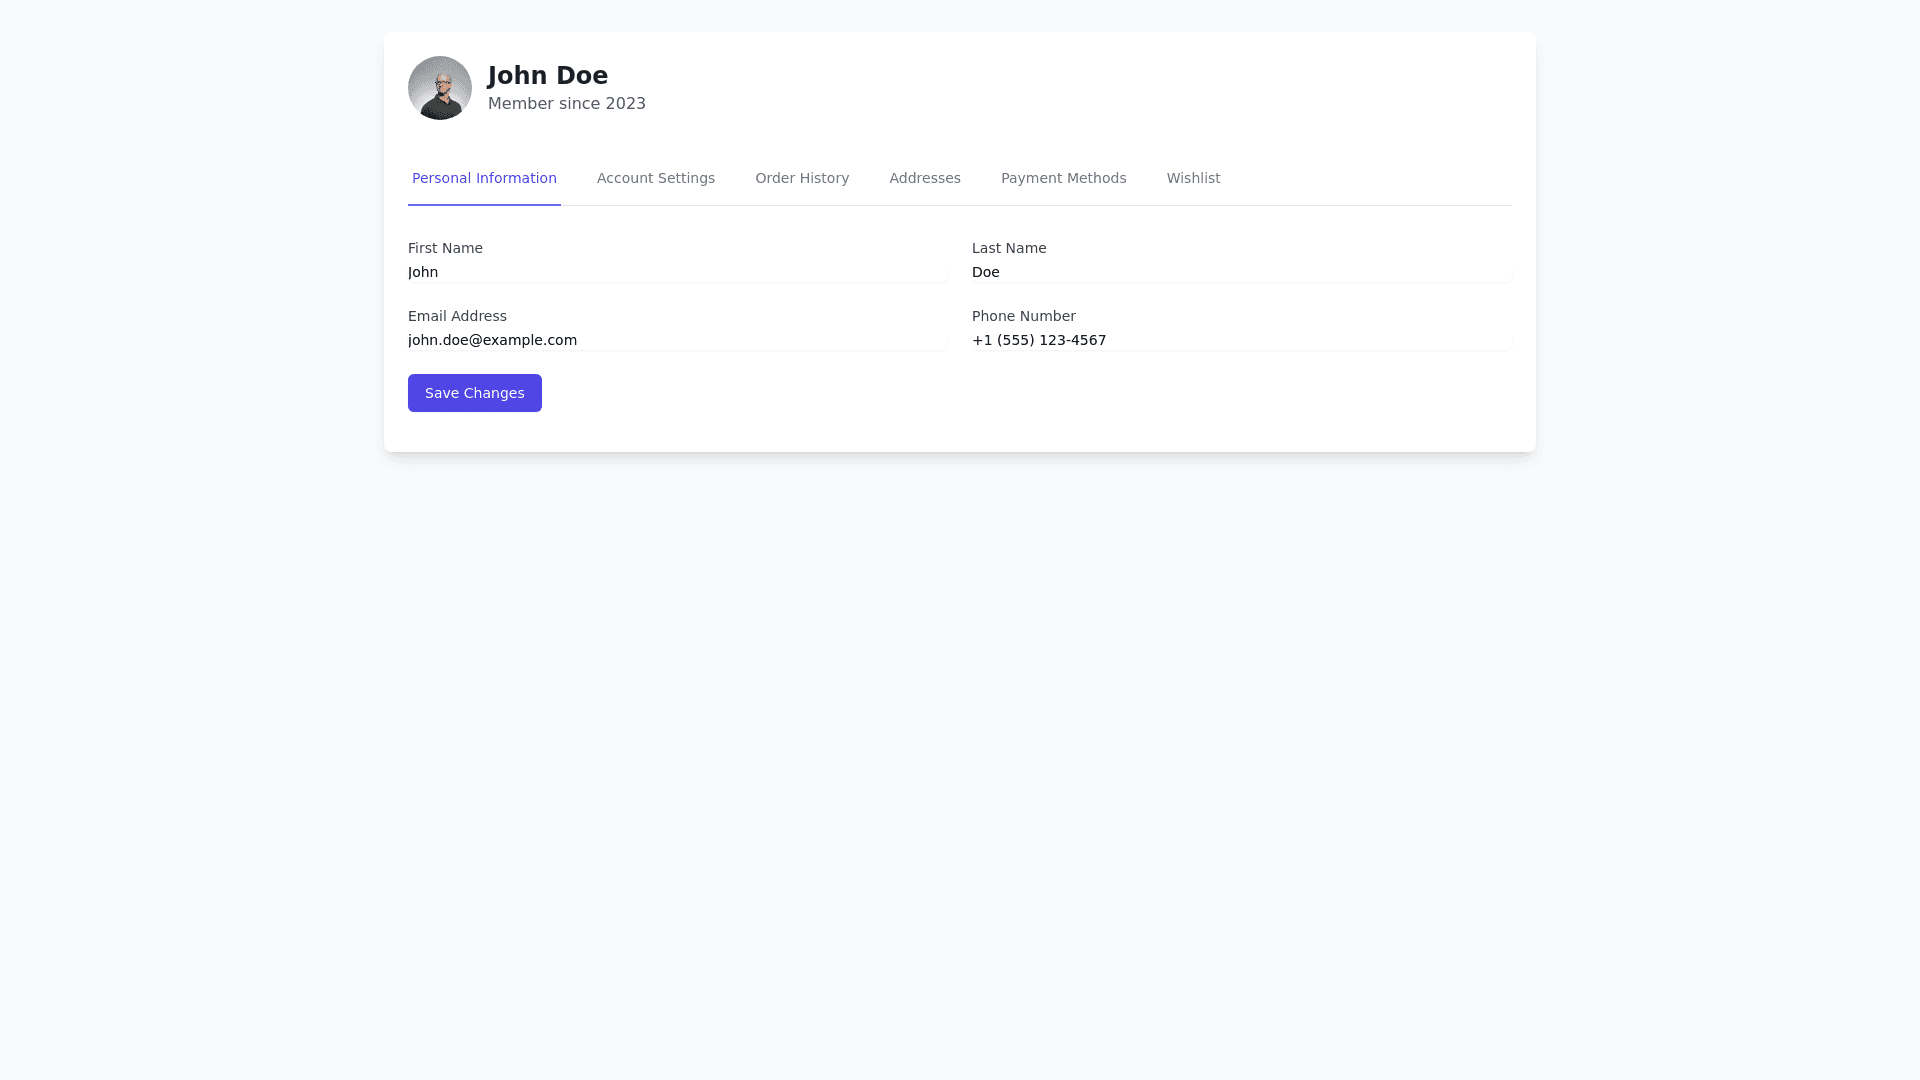Click the First Name label
The height and width of the screenshot is (1080, 1920).
(445, 248)
